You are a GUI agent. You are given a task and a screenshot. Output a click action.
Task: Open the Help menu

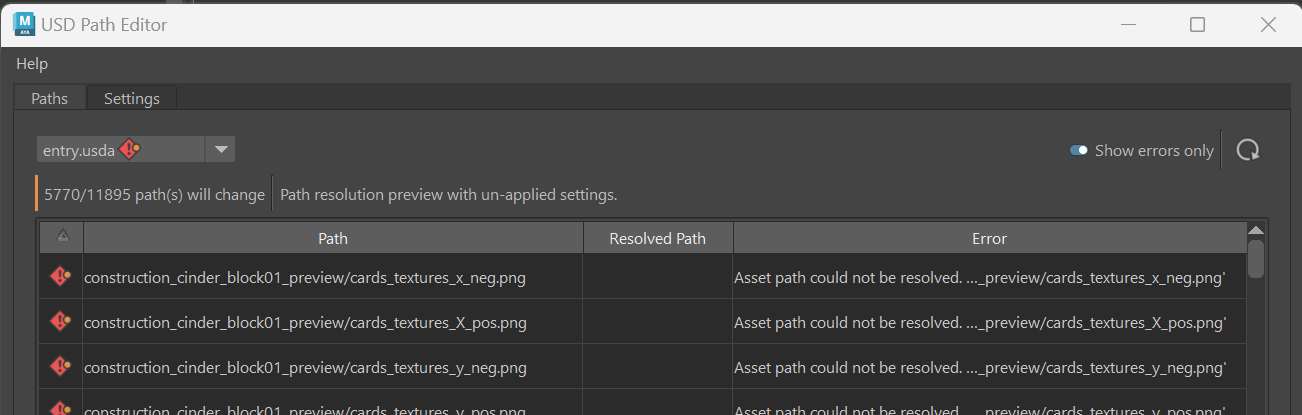pyautogui.click(x=32, y=63)
